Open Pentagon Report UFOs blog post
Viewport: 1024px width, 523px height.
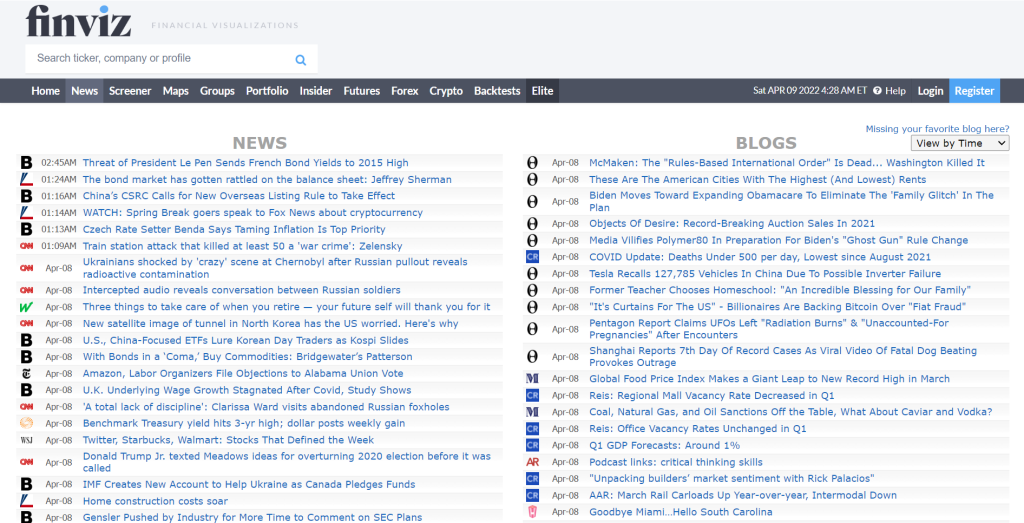[769, 329]
